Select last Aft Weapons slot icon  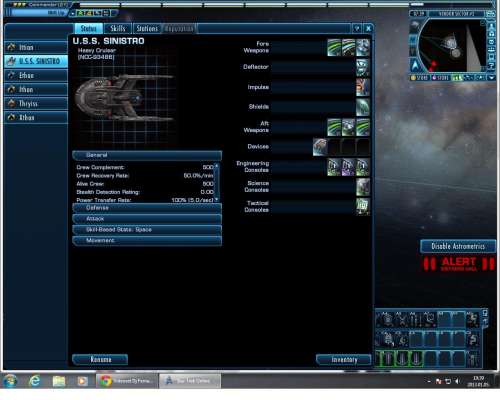tap(363, 127)
